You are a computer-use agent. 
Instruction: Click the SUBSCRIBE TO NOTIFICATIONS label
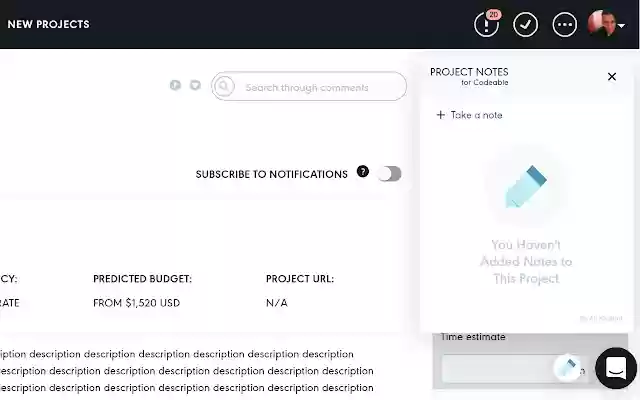click(271, 174)
